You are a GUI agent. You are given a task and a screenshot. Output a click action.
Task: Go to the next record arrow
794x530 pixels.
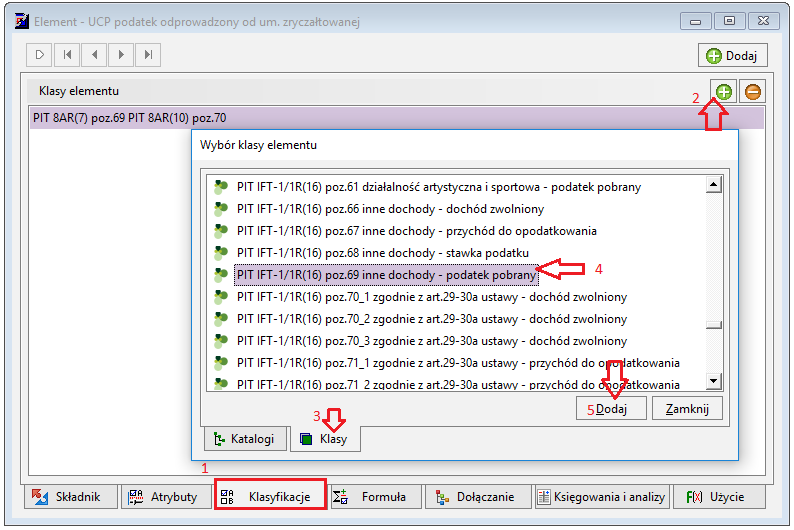click(x=121, y=55)
